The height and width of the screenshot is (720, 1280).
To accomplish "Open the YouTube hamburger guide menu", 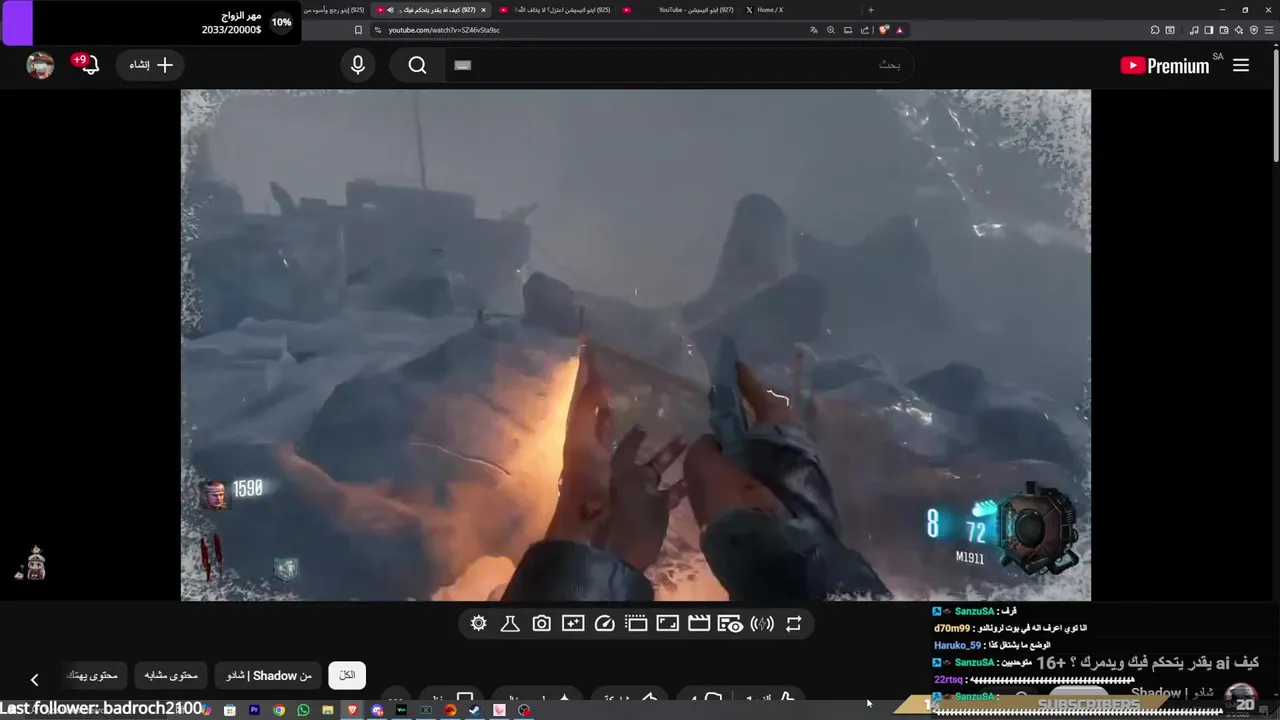I will 1241,65.
